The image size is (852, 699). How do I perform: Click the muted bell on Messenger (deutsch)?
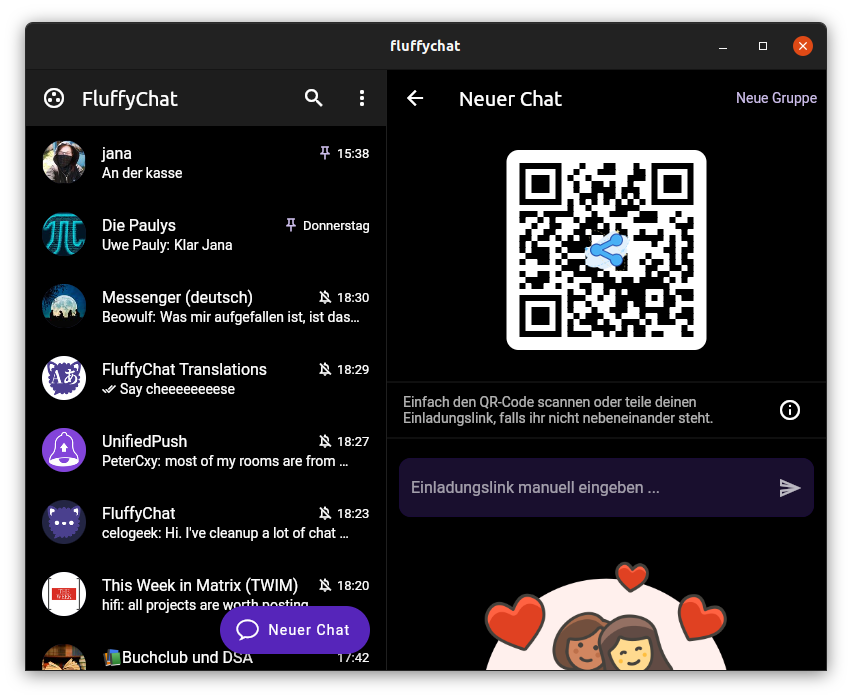(x=324, y=298)
